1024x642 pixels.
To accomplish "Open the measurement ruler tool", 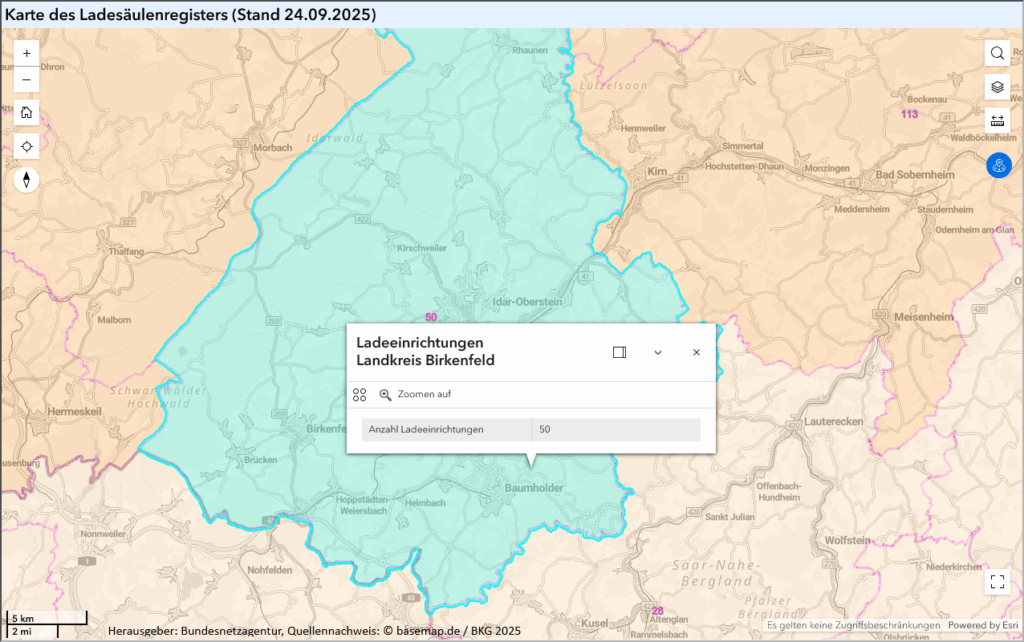I will (x=997, y=121).
